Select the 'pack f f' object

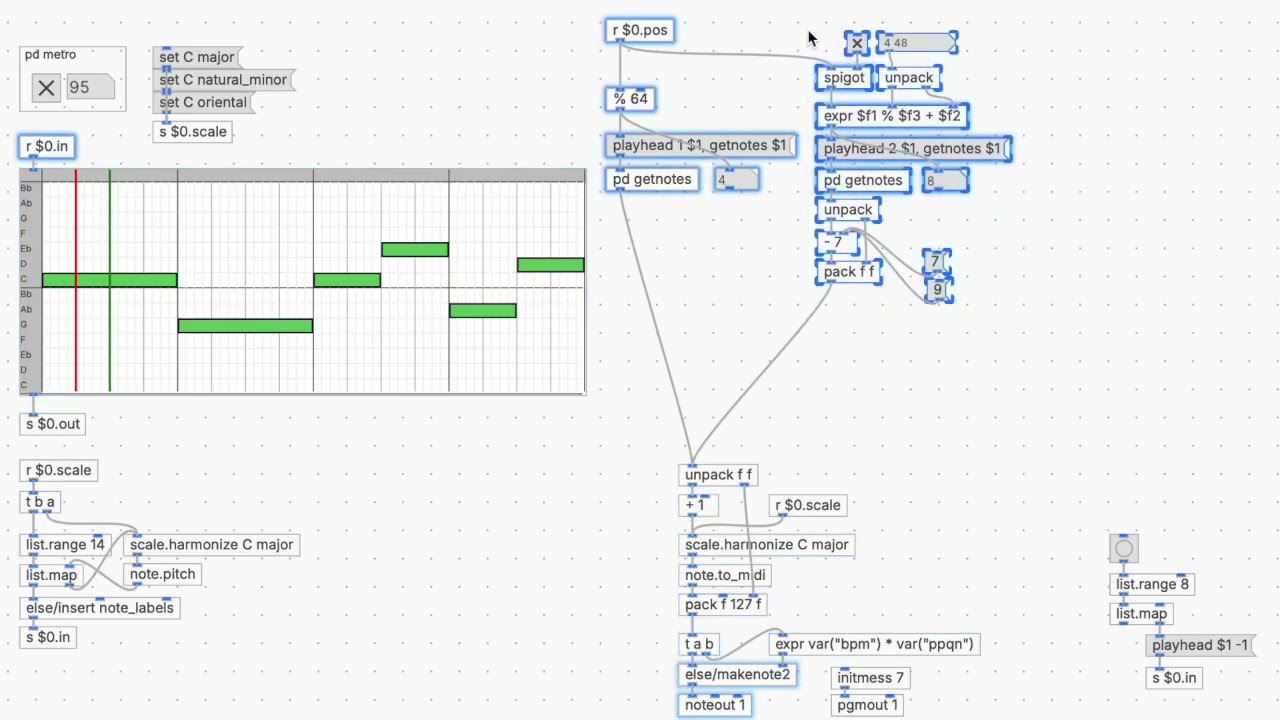click(849, 272)
